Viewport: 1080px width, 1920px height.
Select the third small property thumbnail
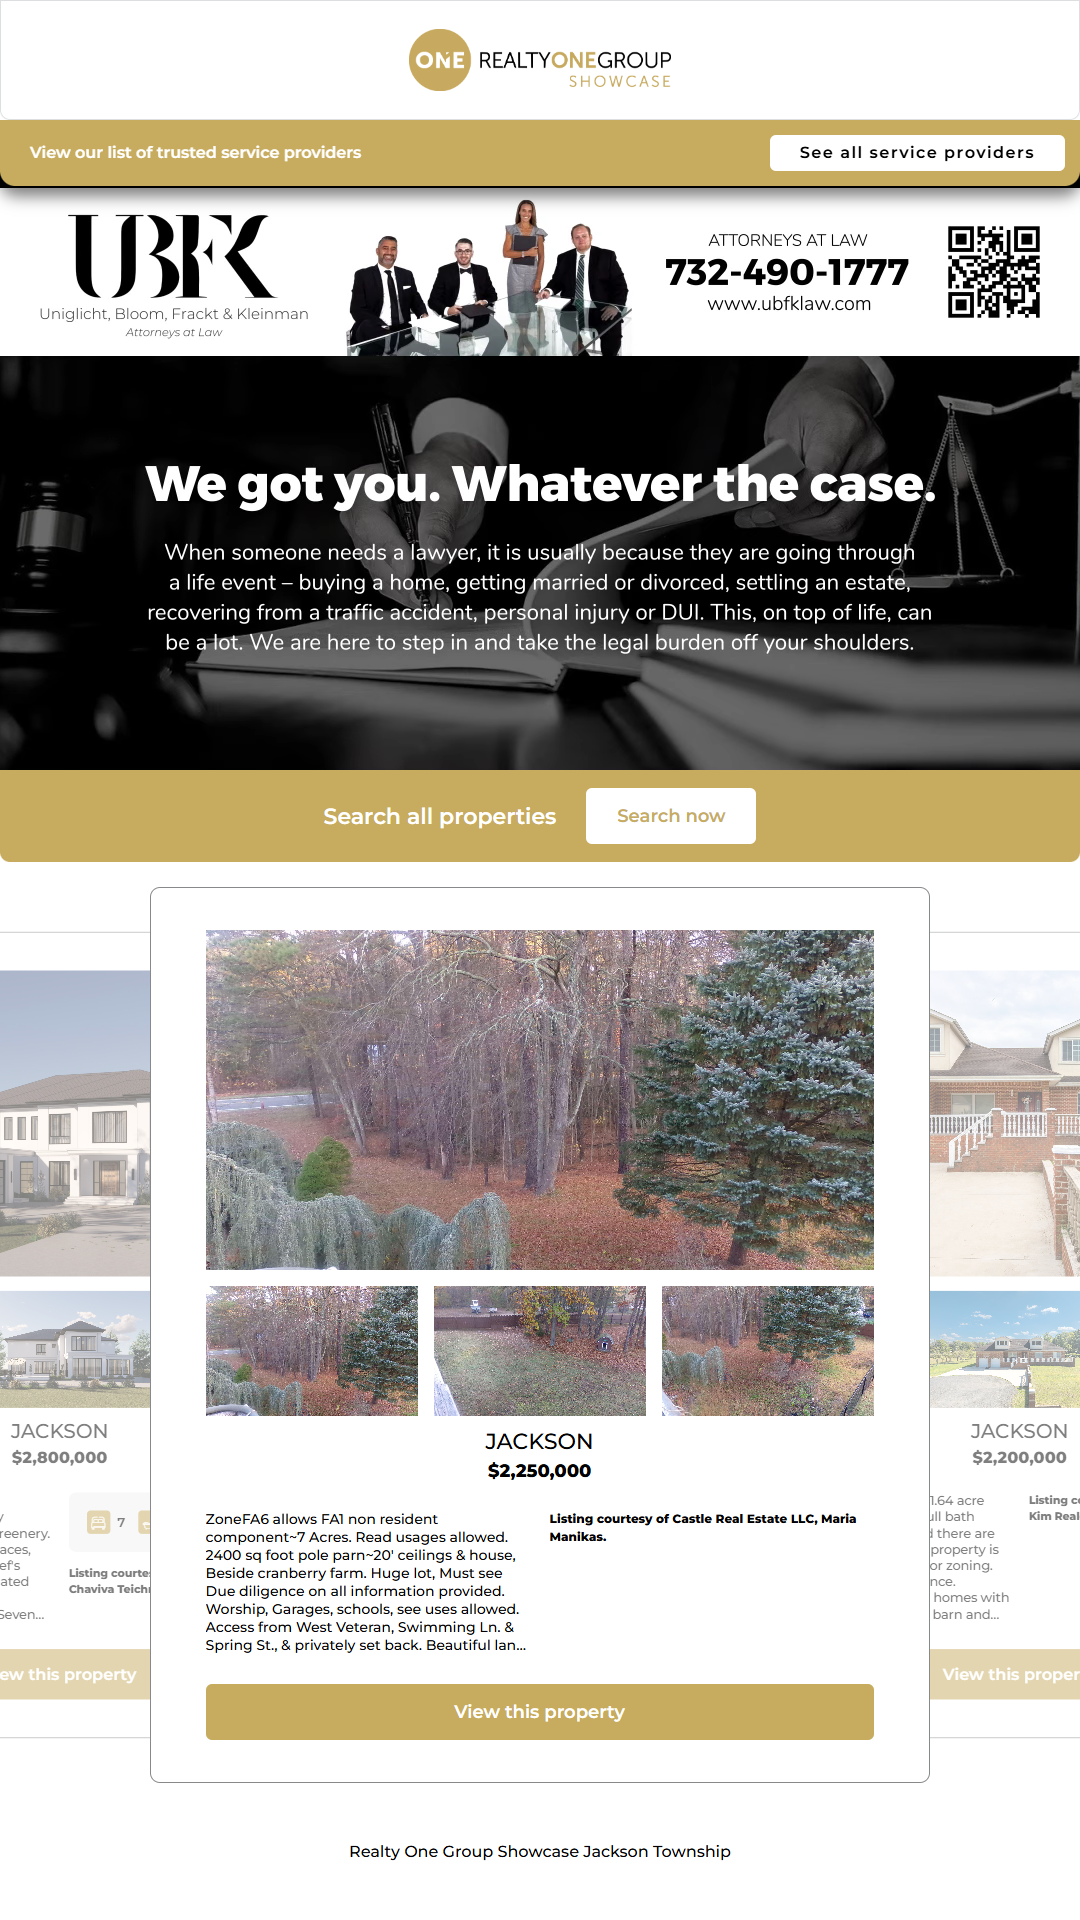768,1351
